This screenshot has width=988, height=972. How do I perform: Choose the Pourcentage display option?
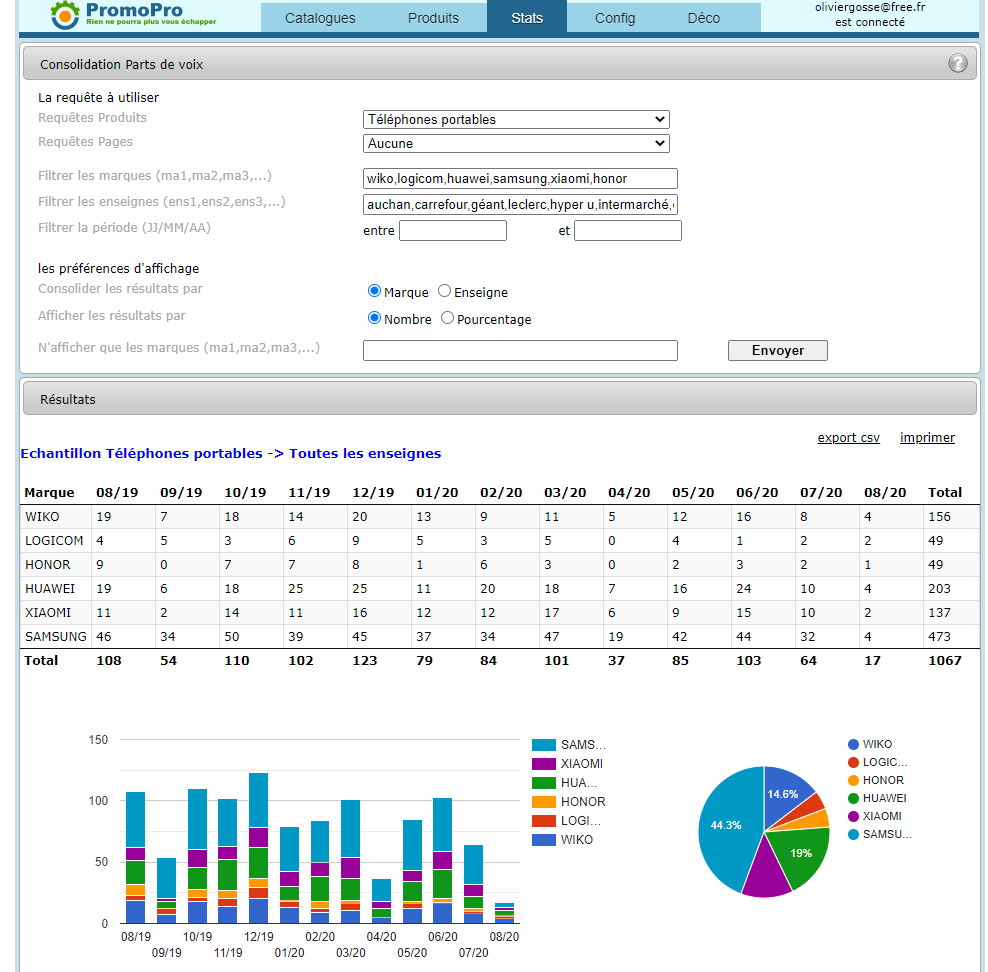pyautogui.click(x=447, y=318)
